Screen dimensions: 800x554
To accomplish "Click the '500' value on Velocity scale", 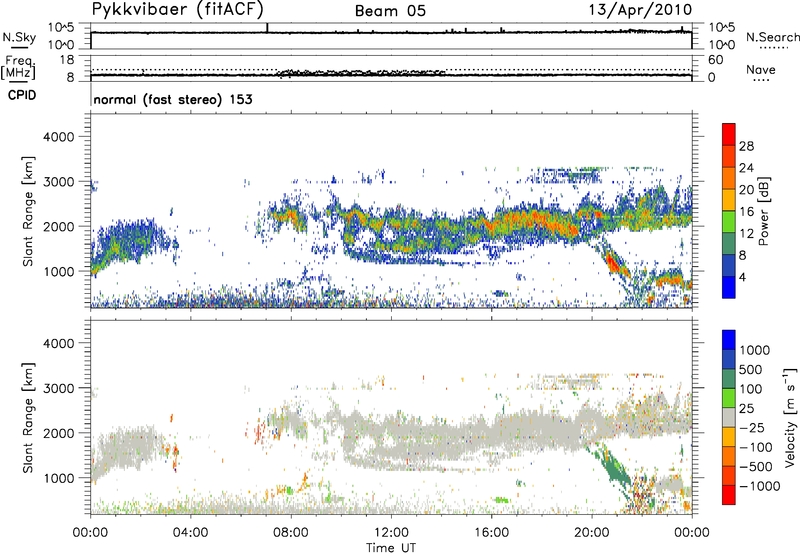I will 753,370.
